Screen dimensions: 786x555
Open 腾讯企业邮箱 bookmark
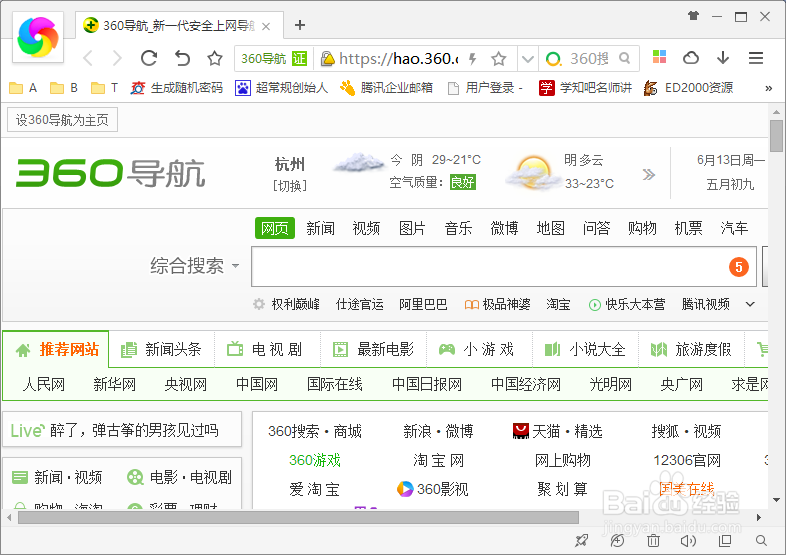[386, 88]
